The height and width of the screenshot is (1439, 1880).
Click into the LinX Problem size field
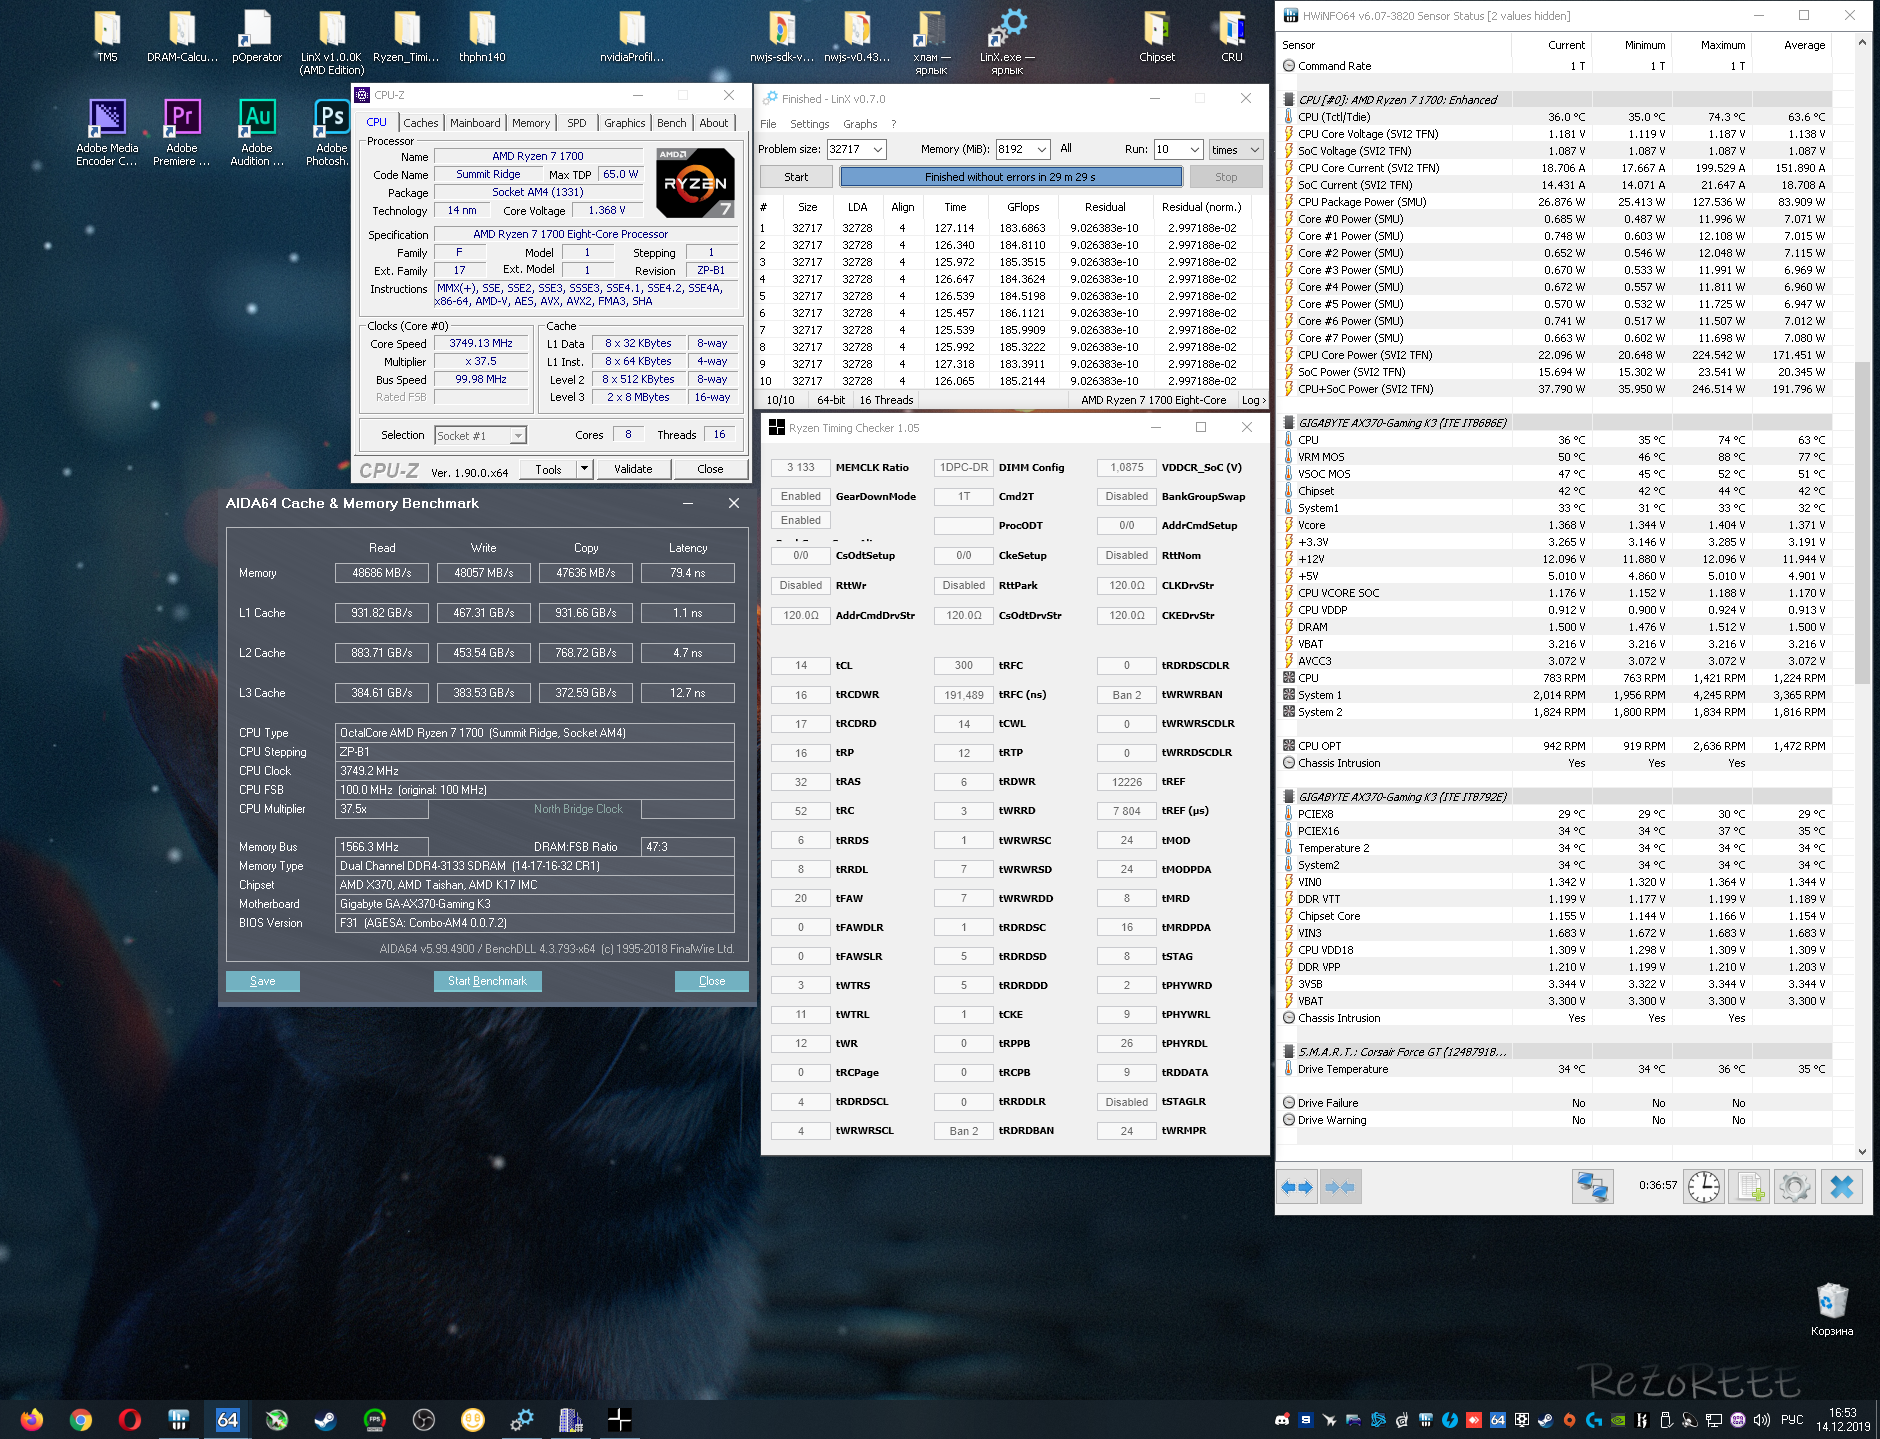[848, 149]
